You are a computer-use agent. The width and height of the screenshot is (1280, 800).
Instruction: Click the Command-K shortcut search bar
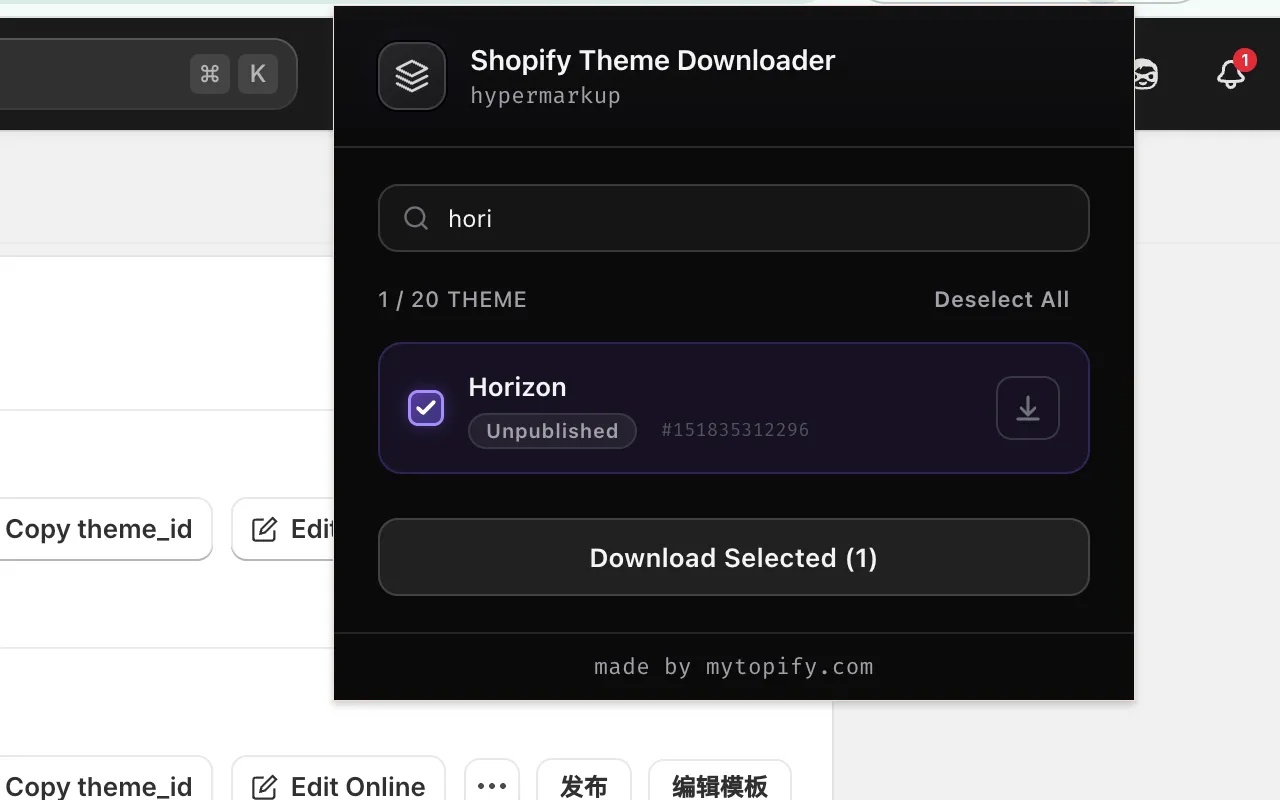pyautogui.click(x=148, y=74)
